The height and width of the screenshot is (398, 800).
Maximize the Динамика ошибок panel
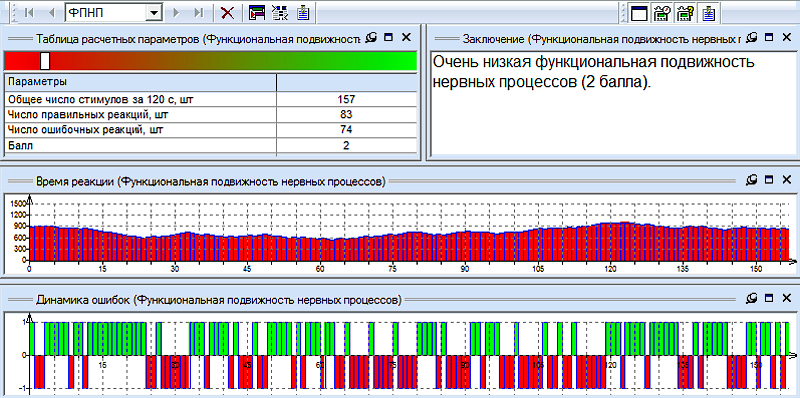(769, 297)
